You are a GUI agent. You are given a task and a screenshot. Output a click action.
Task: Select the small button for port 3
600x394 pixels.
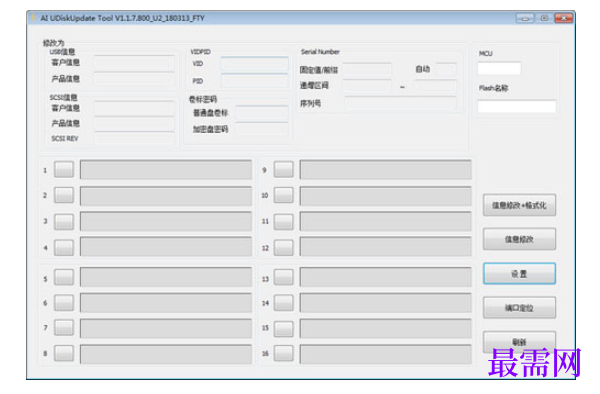64,221
